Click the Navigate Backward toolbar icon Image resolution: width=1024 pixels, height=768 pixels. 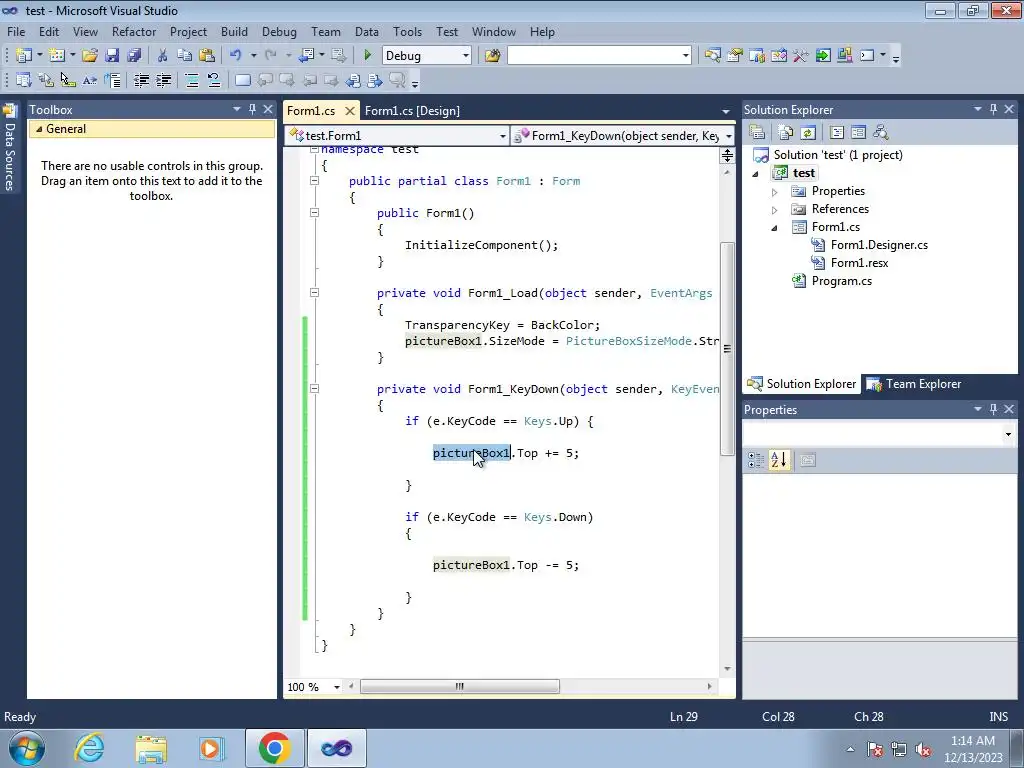(x=306, y=56)
